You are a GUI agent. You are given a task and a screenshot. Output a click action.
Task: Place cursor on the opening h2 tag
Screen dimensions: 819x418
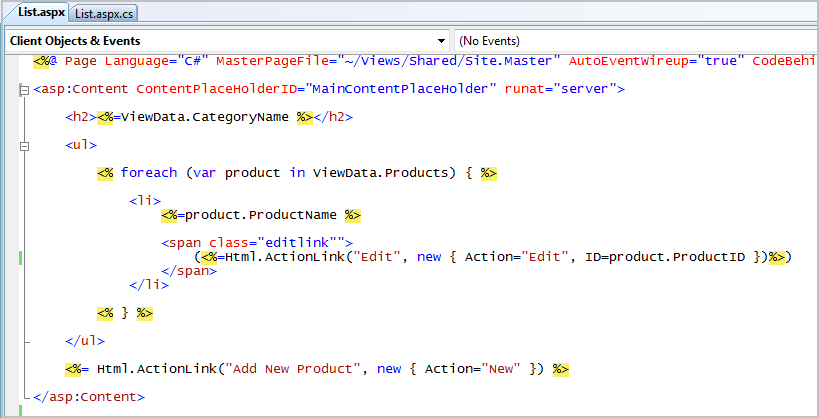coord(81,117)
